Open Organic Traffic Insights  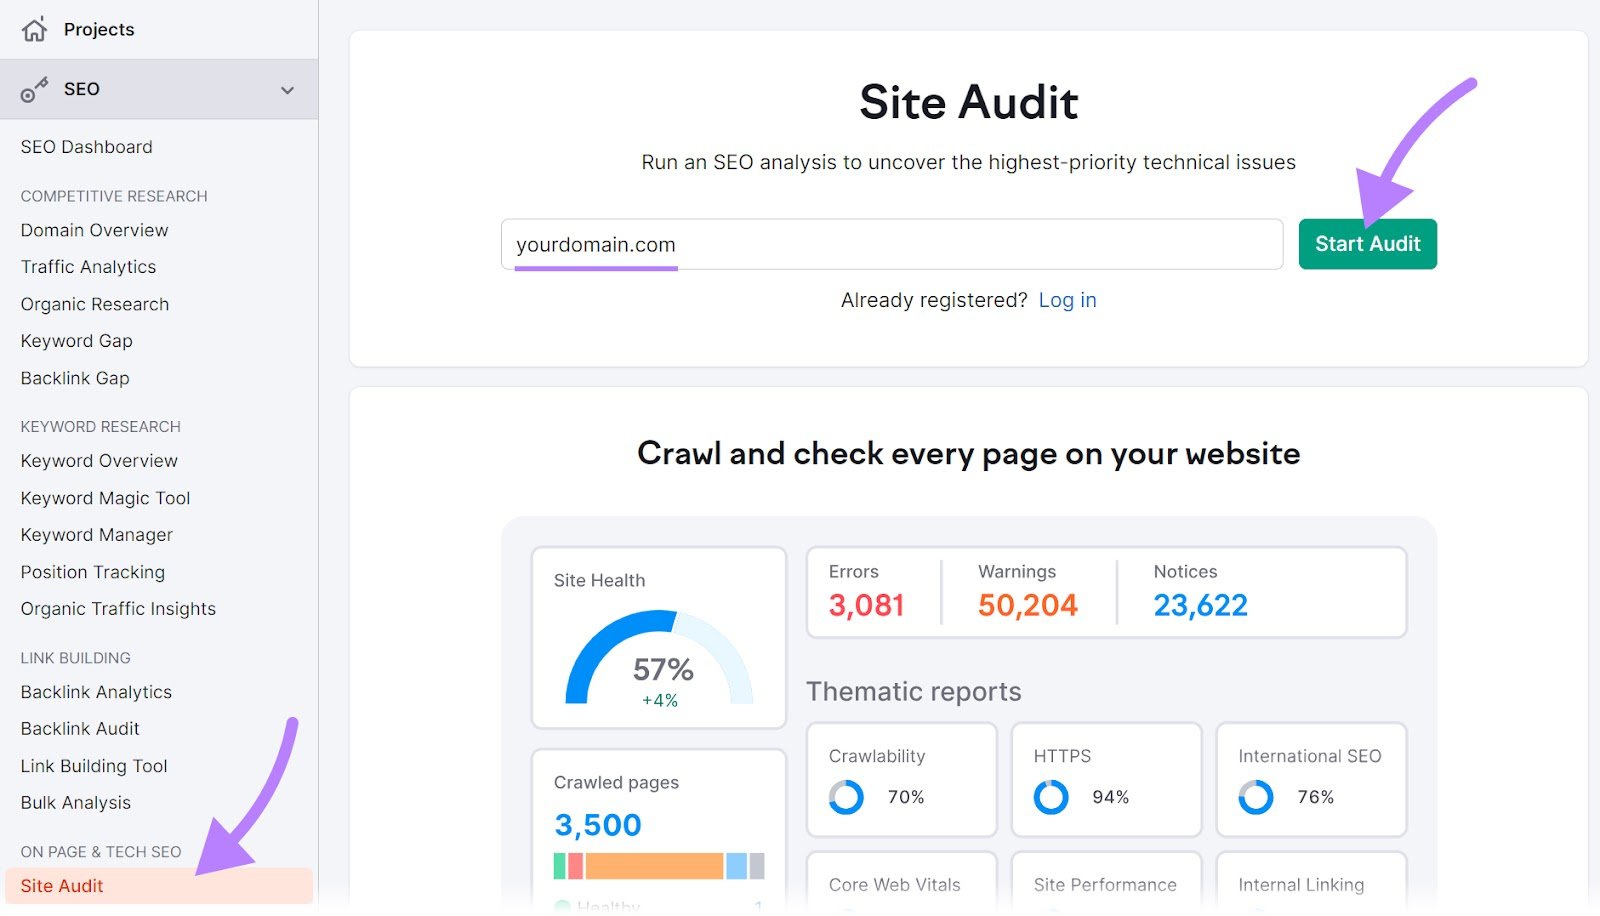click(117, 608)
